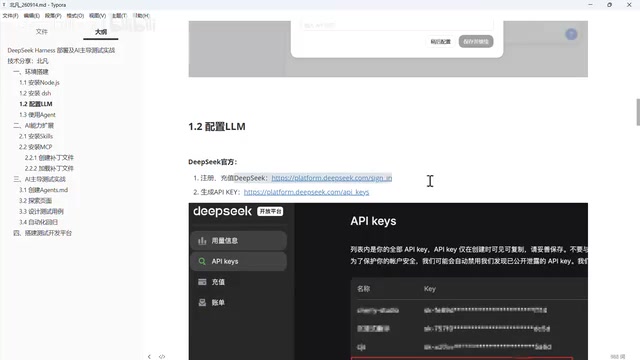640x360 pixels.
Task: Restore down the Typora window
Action: pyautogui.click(x=609, y=4)
